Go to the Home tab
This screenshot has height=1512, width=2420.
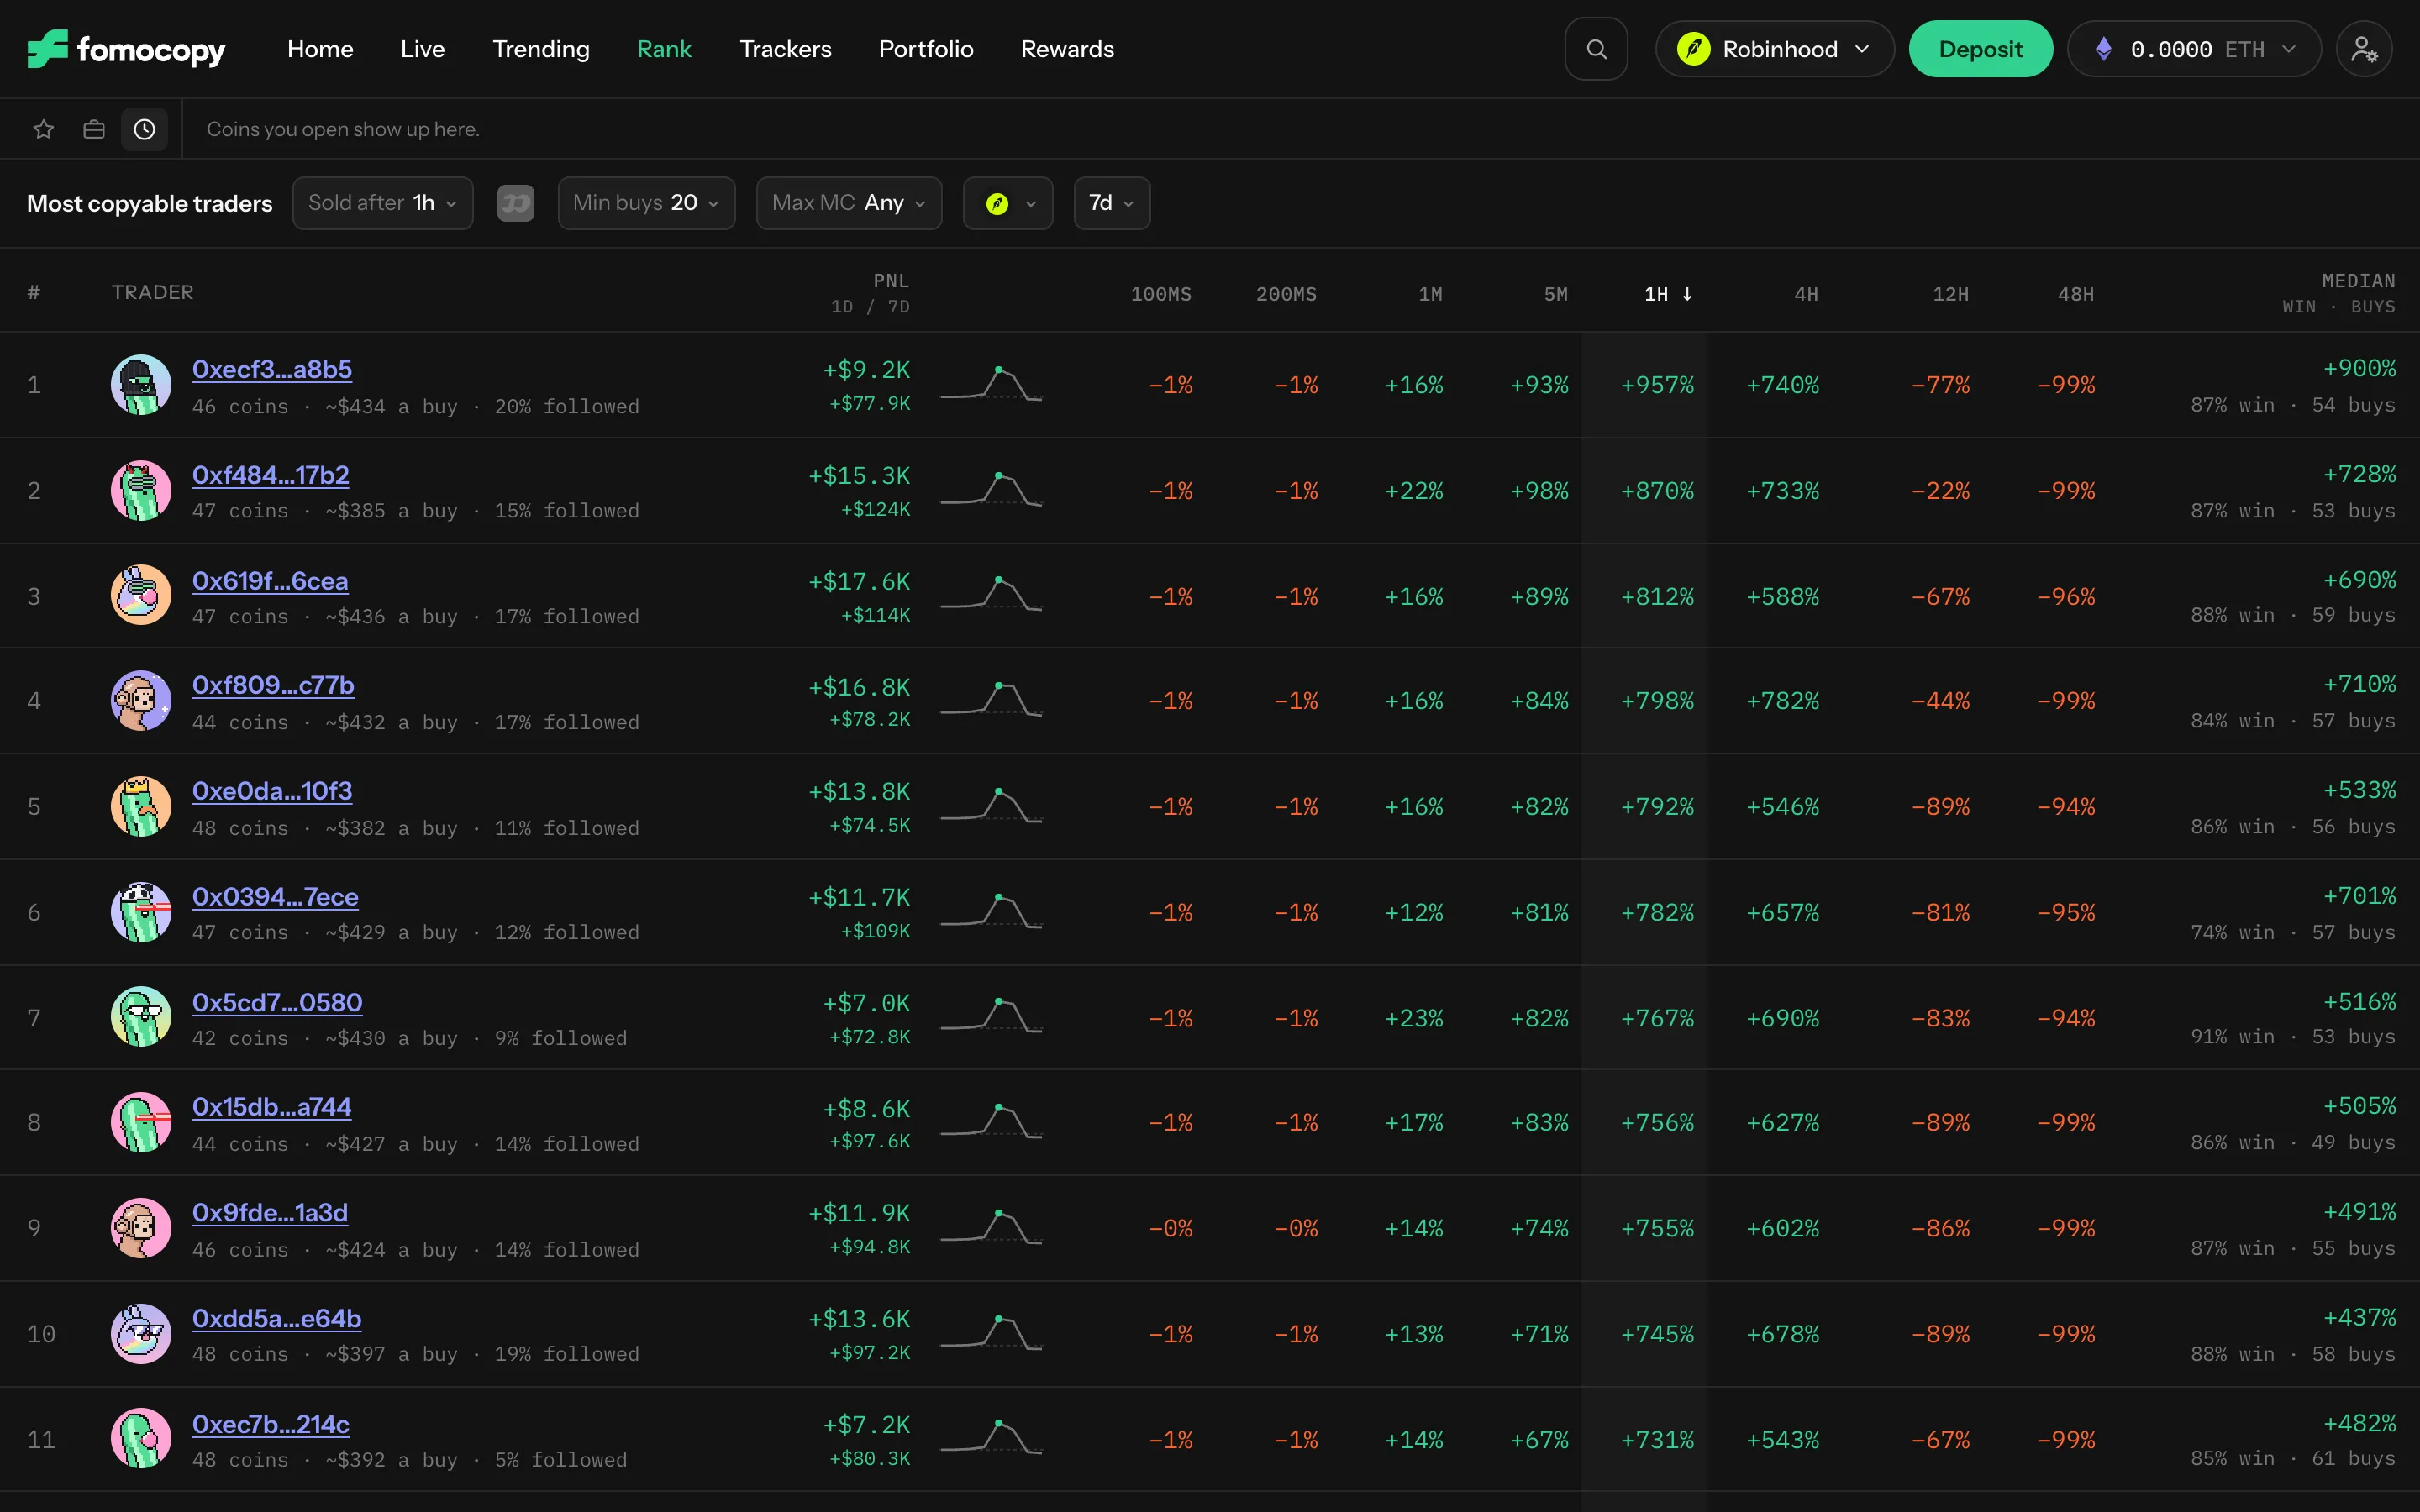320,49
